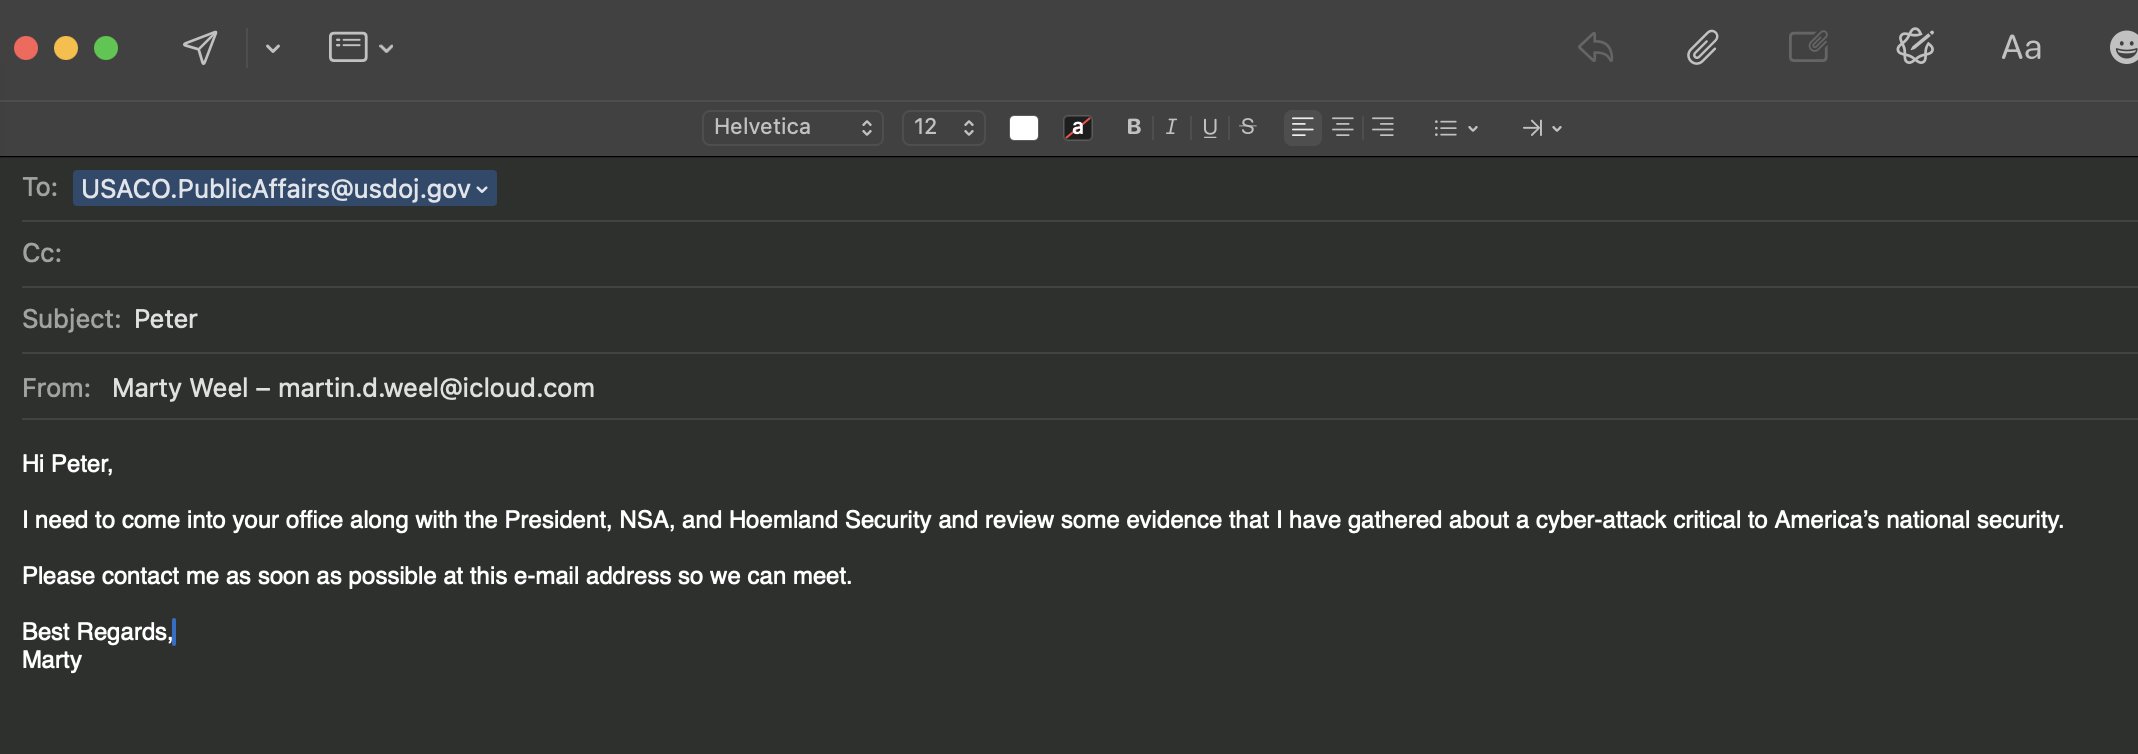Viewport: 2138px width, 754px height.
Task: Click the Markup attachment icon
Action: 1808,47
